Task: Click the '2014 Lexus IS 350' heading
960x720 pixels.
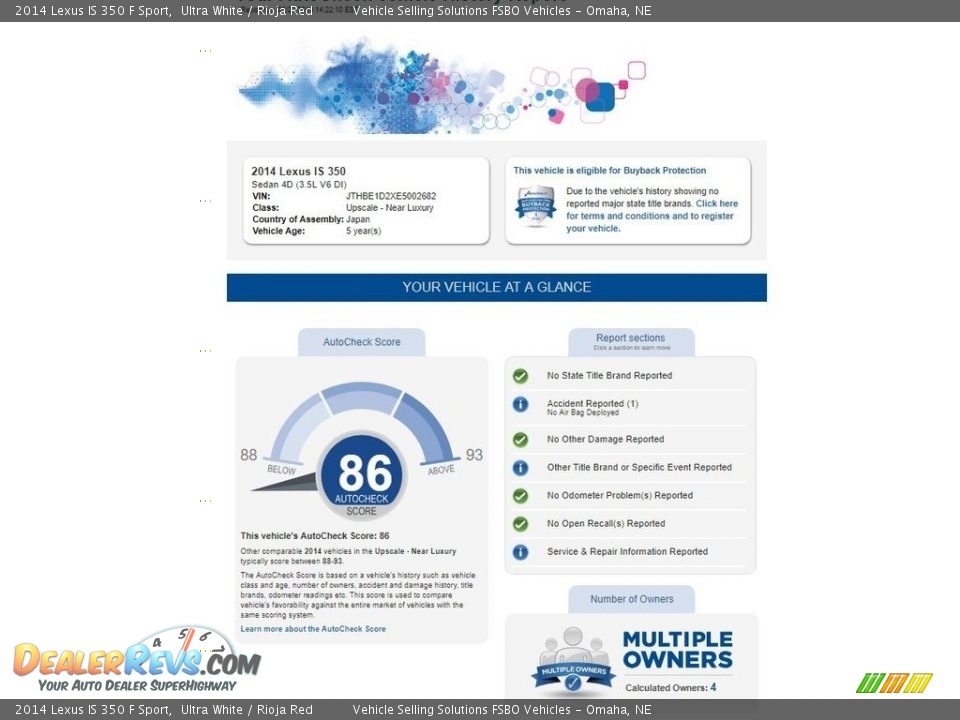Action: click(298, 171)
